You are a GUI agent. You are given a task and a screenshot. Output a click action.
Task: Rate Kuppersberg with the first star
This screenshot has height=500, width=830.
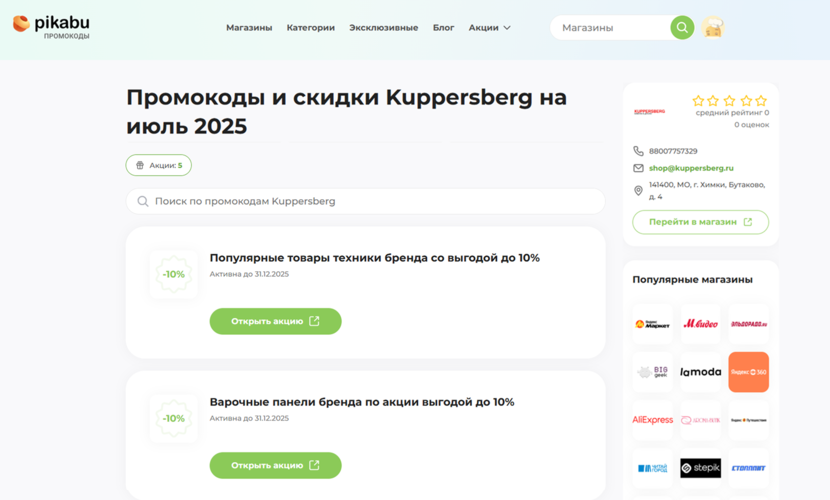click(698, 101)
